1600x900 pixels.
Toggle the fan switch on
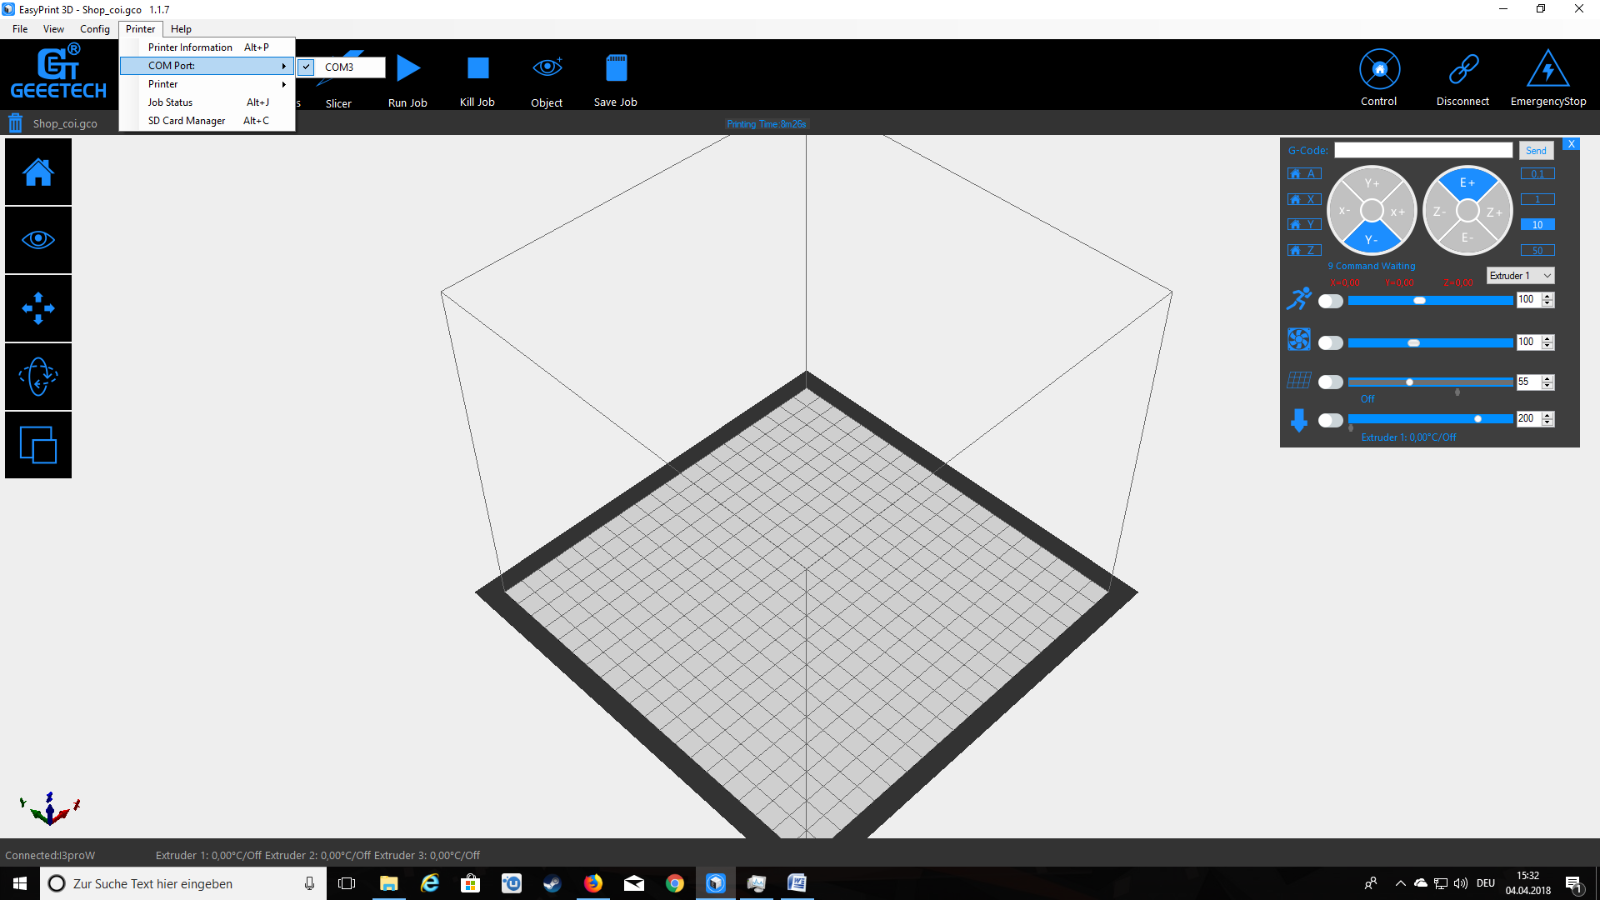pyautogui.click(x=1330, y=343)
